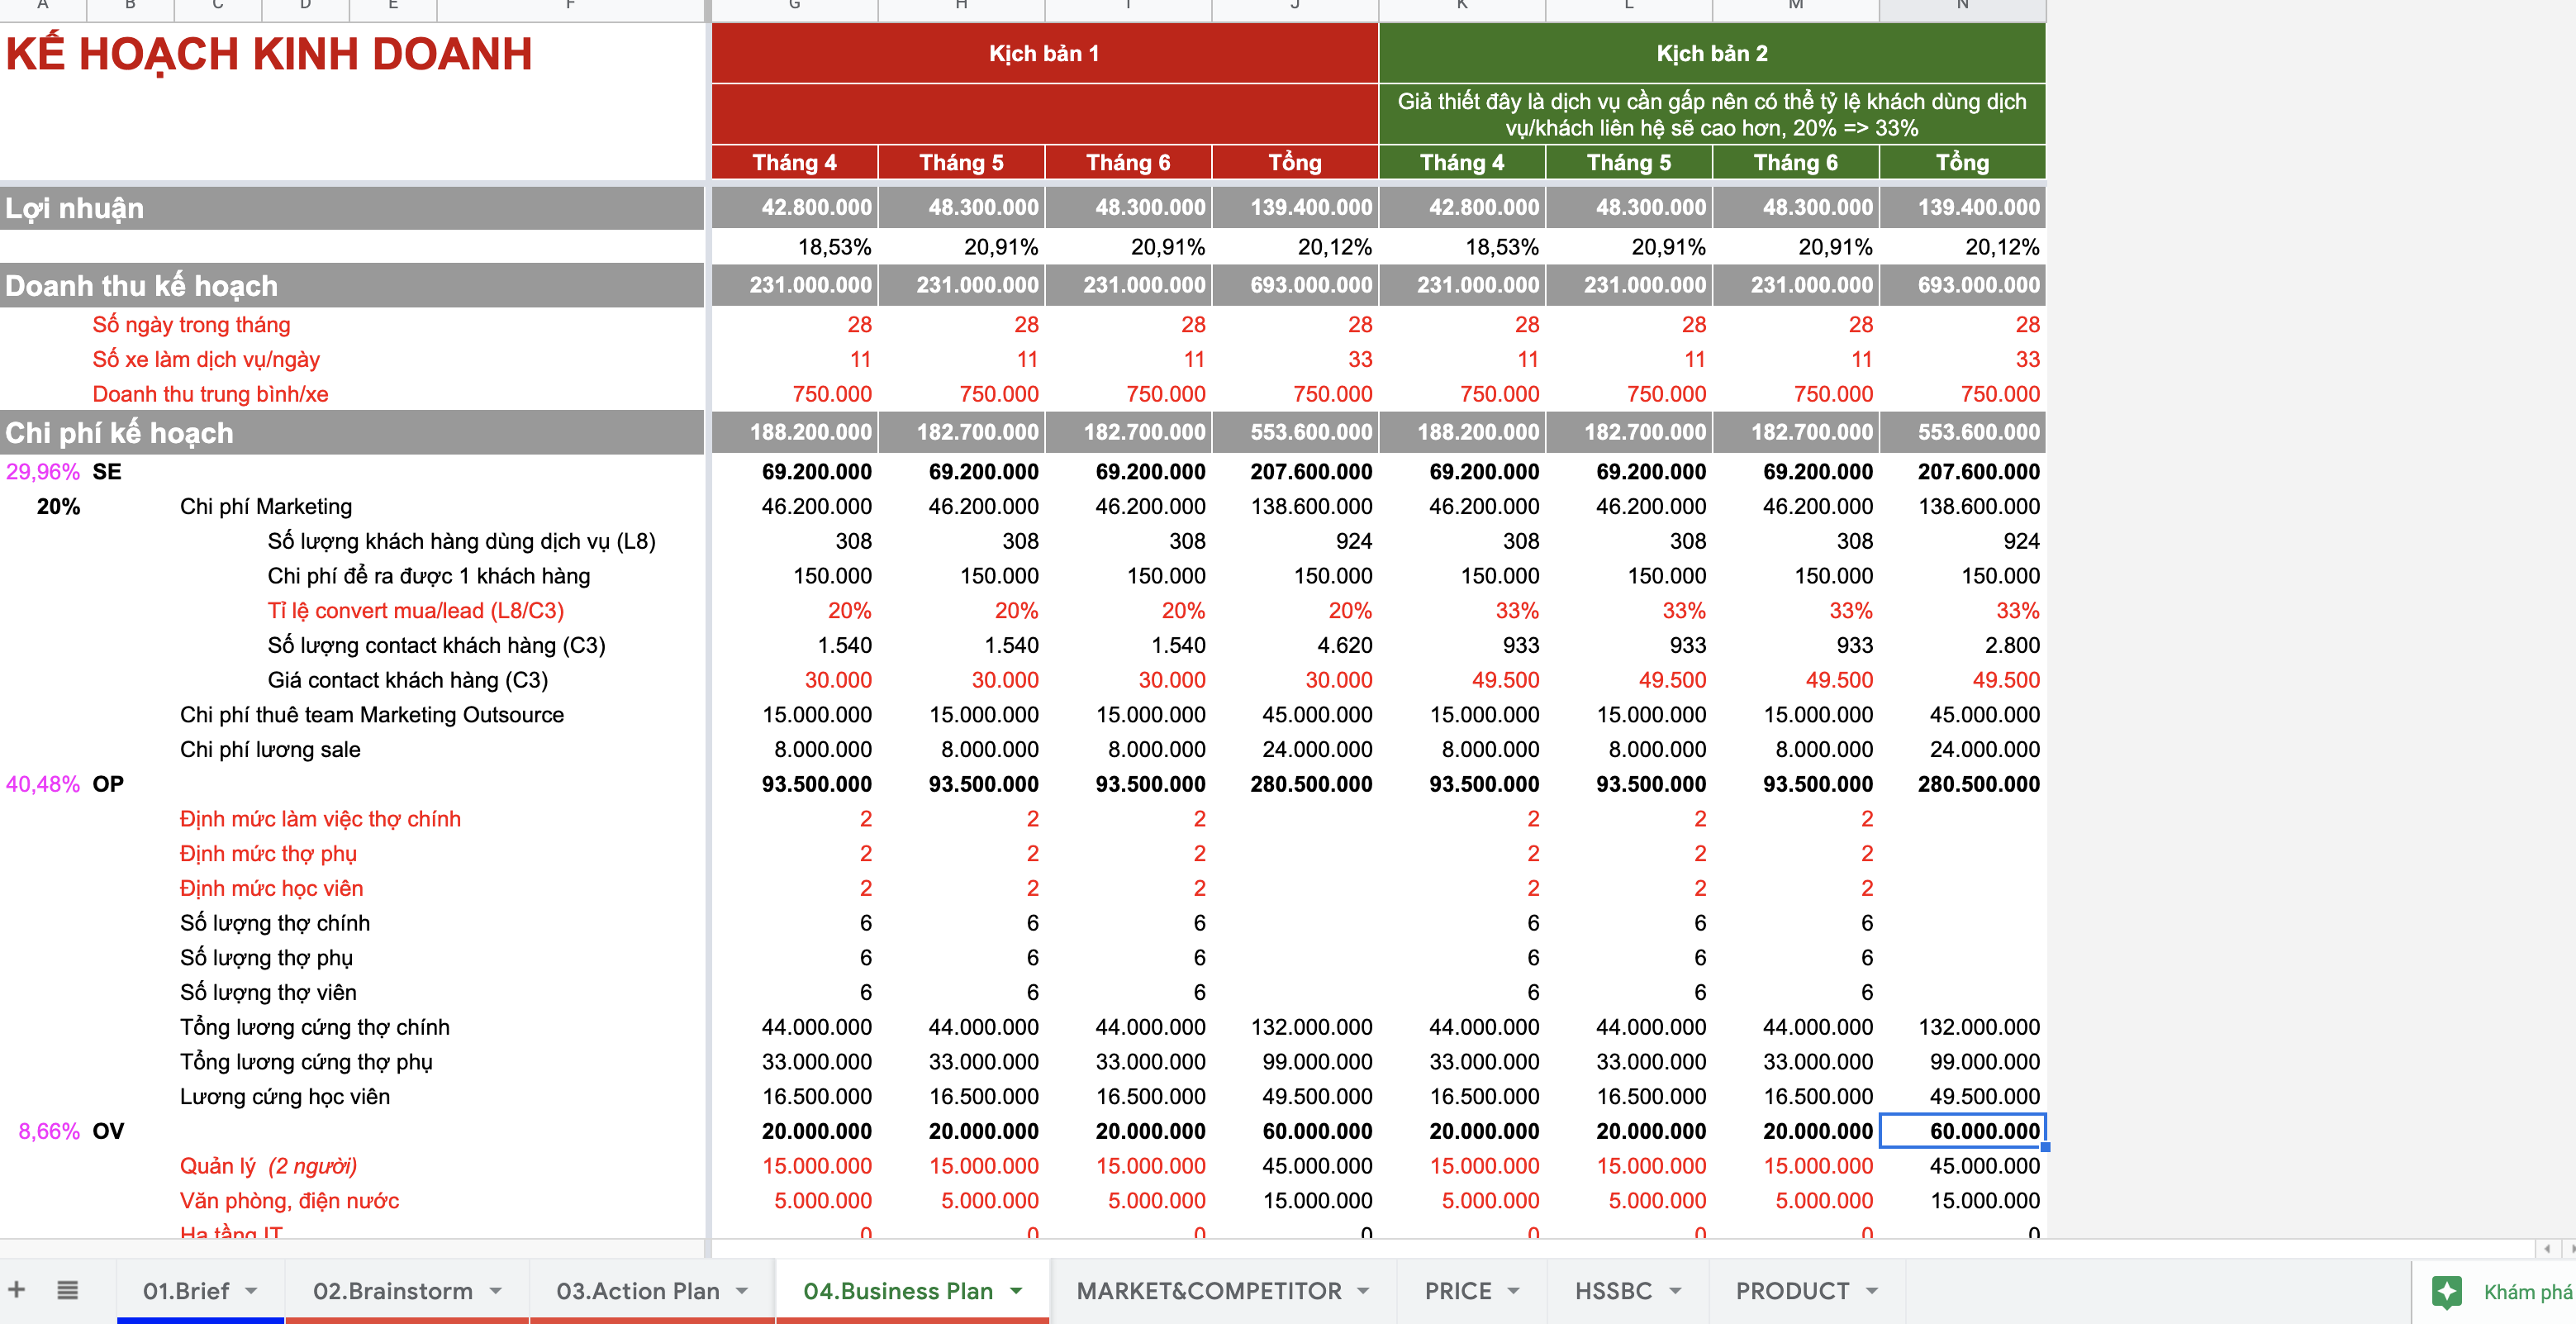Click the KẾ HOẠCH KINH DOANH title cell

[269, 55]
